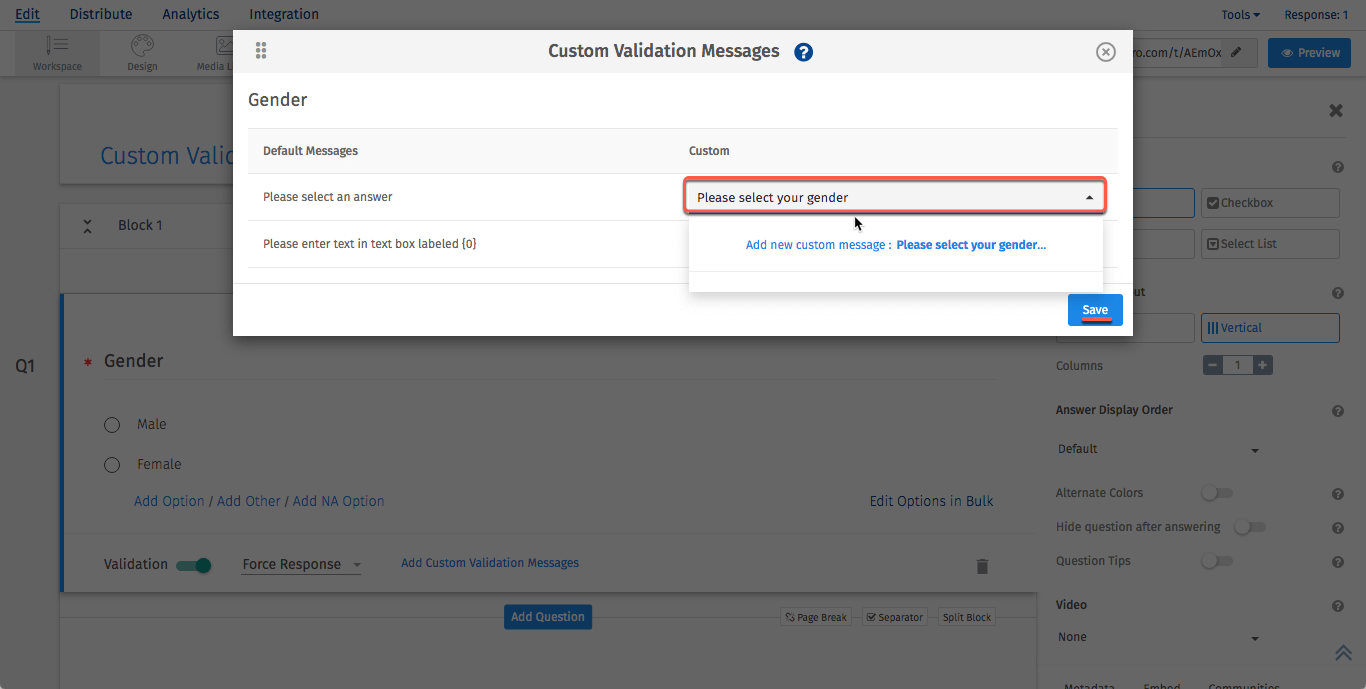Turn on Hide question after answering

click(1249, 527)
